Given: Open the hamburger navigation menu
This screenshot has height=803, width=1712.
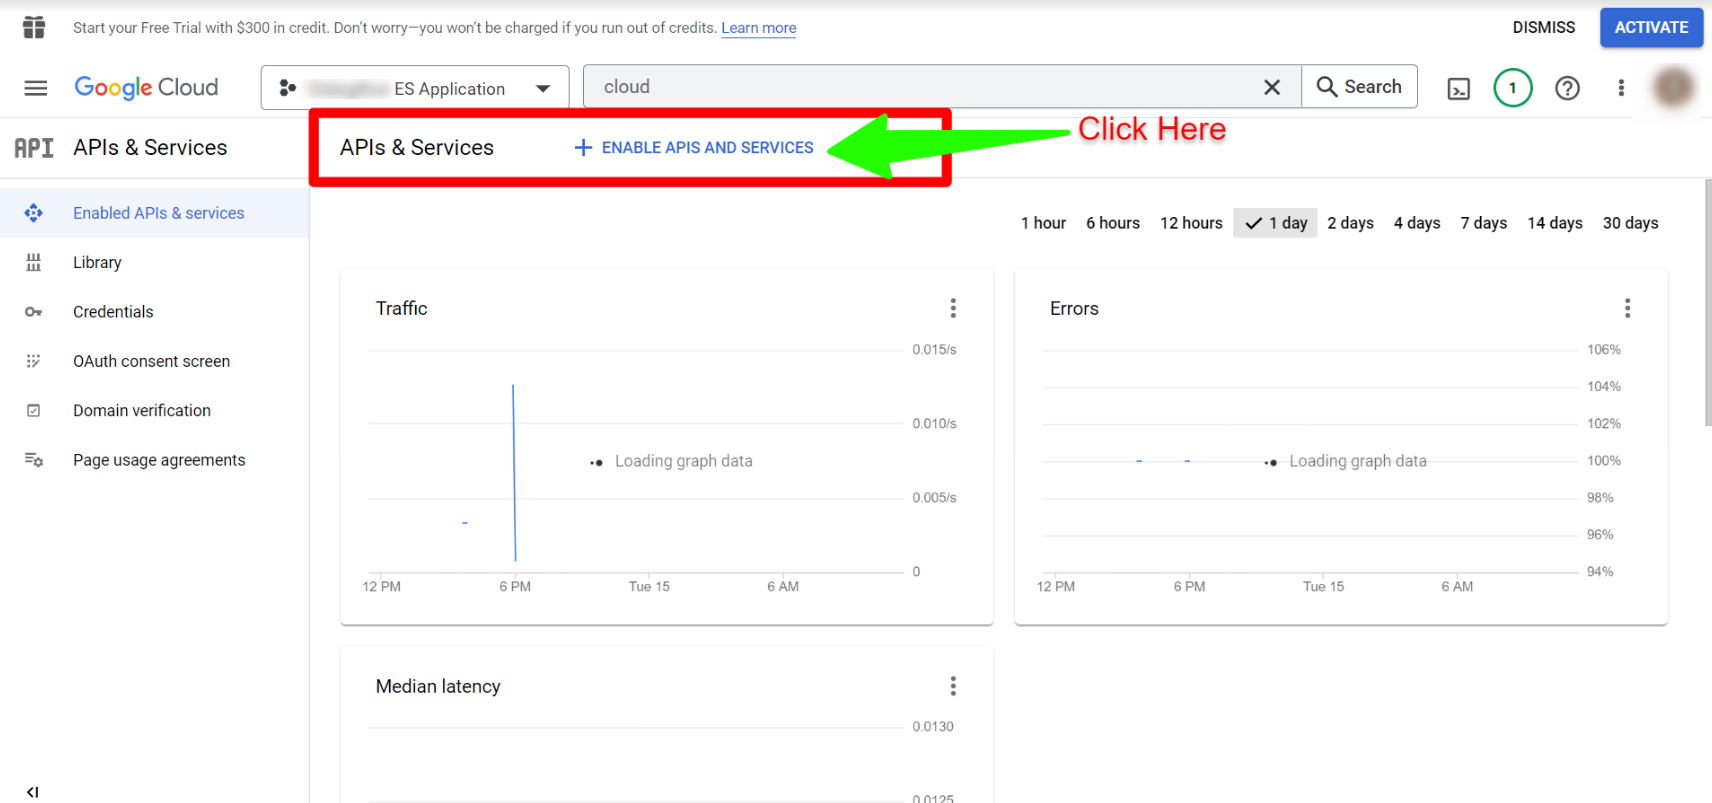Looking at the screenshot, I should pyautogui.click(x=36, y=88).
